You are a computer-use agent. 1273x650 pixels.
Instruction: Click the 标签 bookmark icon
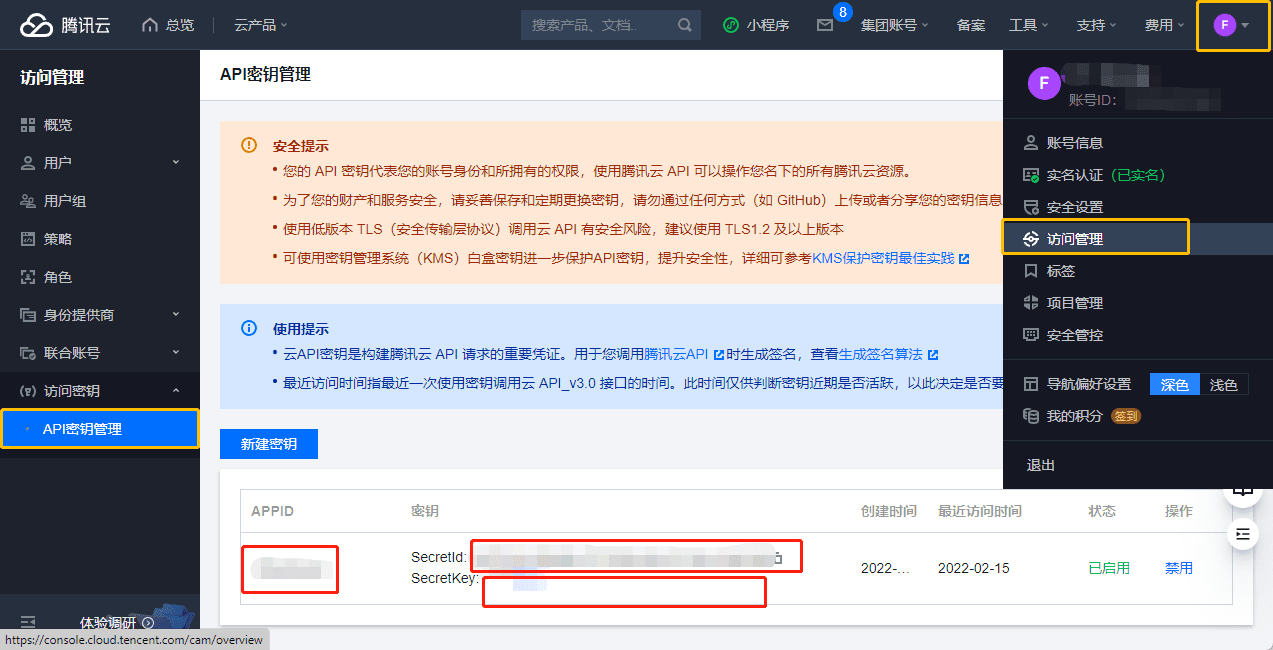[x=1031, y=271]
